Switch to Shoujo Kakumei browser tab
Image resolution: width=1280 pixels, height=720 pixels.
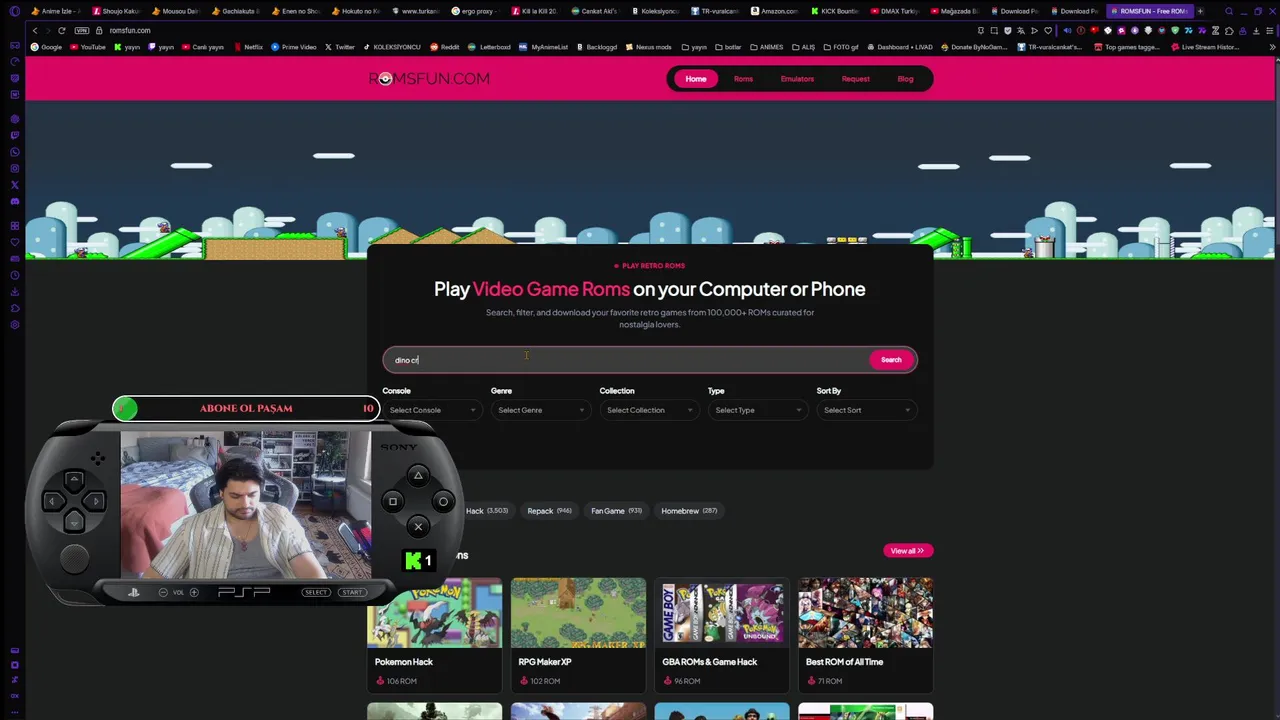(116, 11)
